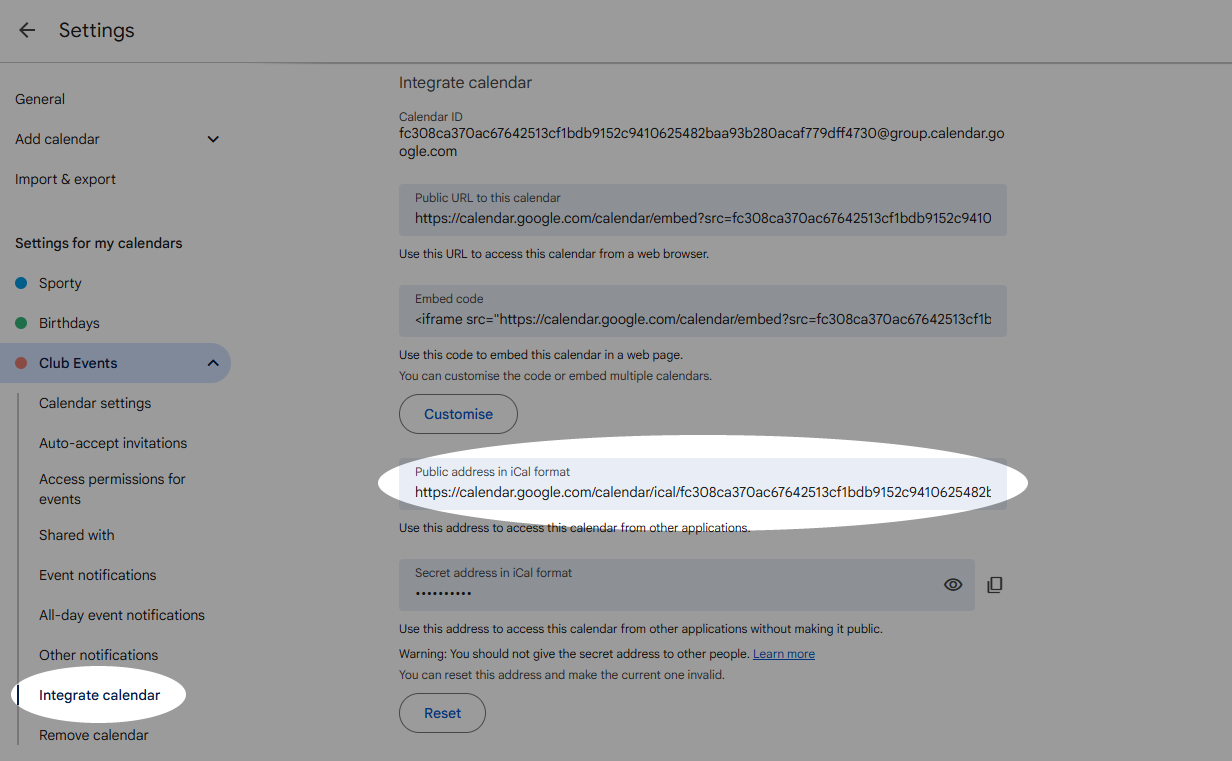Select Integrate calendar in sidebar
The width and height of the screenshot is (1232, 761).
tap(99, 695)
